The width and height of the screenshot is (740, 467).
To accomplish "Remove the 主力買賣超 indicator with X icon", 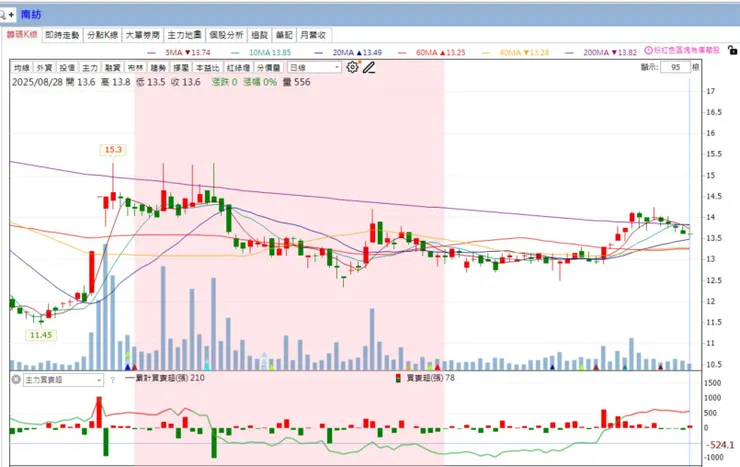I will click(x=16, y=379).
